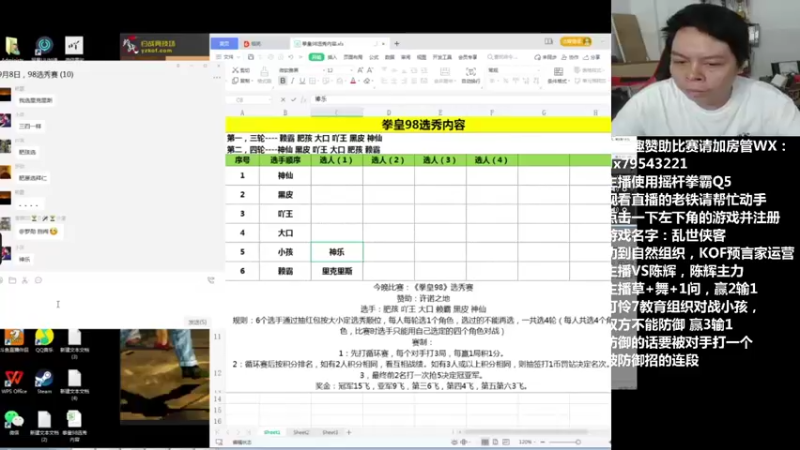Click the Send button in chat window
The width and height of the screenshot is (800, 450).
[x=197, y=322]
